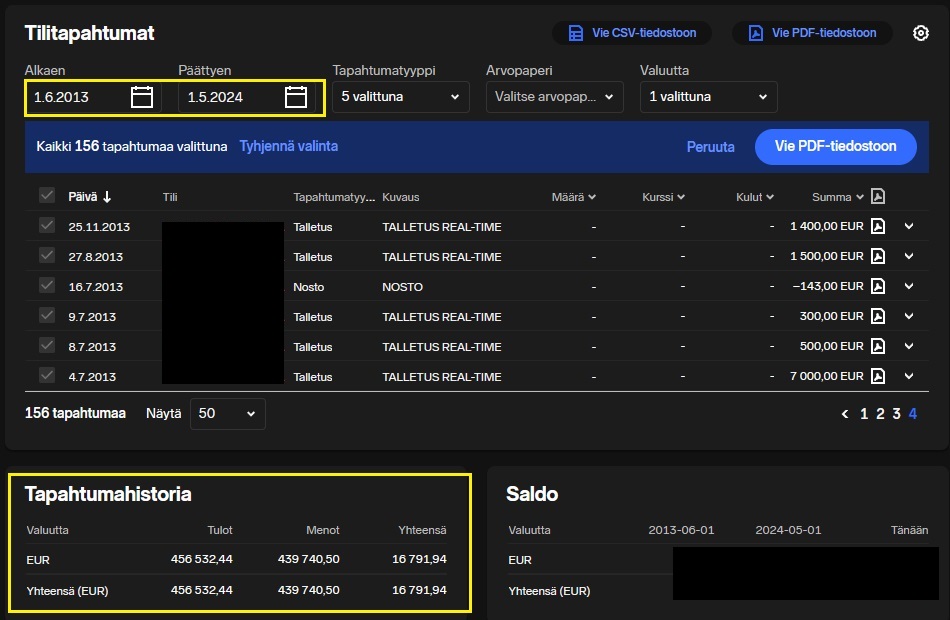Open the Tapahtumatyyppi dropdown
The width and height of the screenshot is (950, 620).
tap(400, 97)
